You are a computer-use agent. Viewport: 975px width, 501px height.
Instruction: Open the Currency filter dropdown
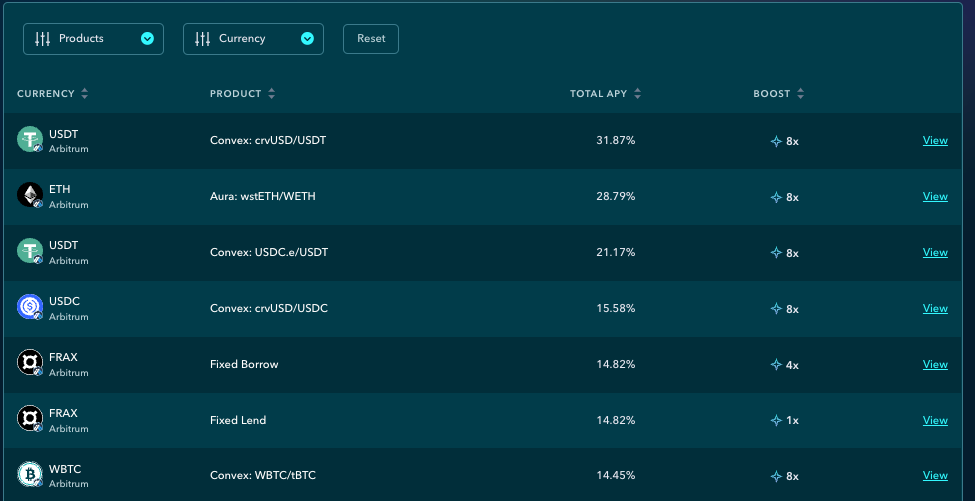coord(253,39)
